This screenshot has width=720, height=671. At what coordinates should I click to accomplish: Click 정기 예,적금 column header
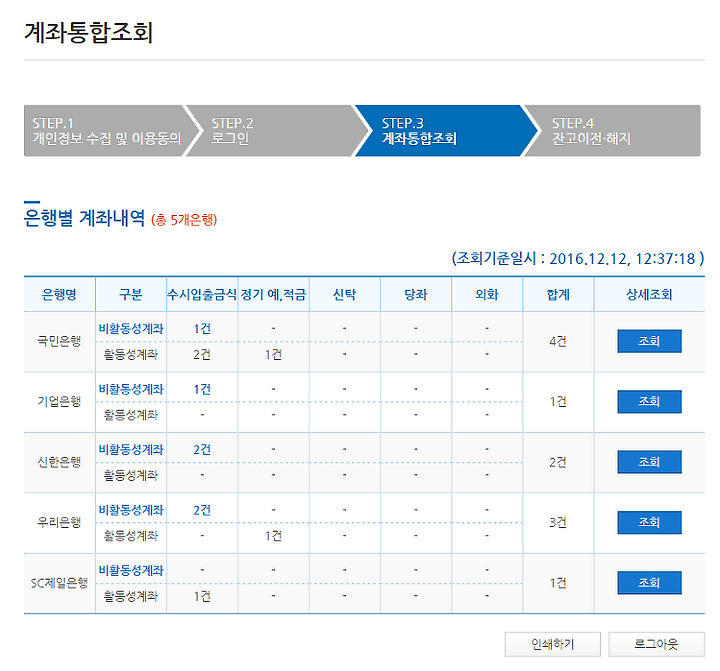click(273, 294)
